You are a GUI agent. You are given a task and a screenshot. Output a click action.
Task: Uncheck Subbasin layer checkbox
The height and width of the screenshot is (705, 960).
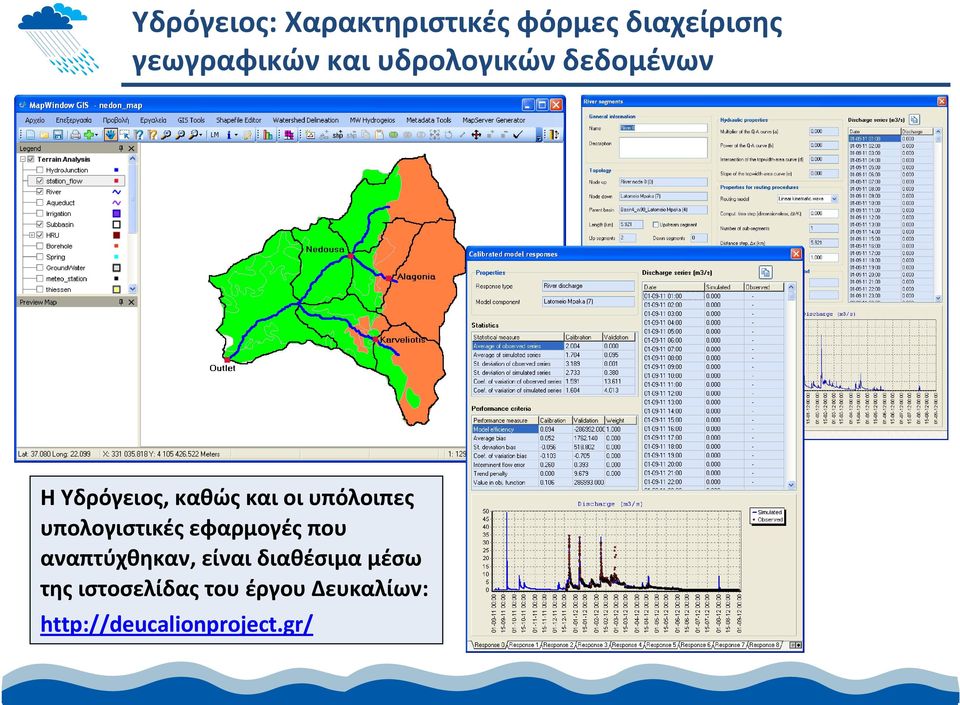(40, 225)
